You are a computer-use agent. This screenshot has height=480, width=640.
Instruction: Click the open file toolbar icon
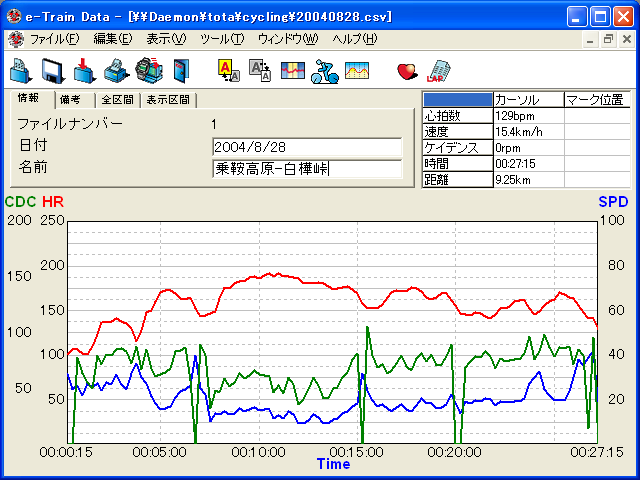point(21,70)
